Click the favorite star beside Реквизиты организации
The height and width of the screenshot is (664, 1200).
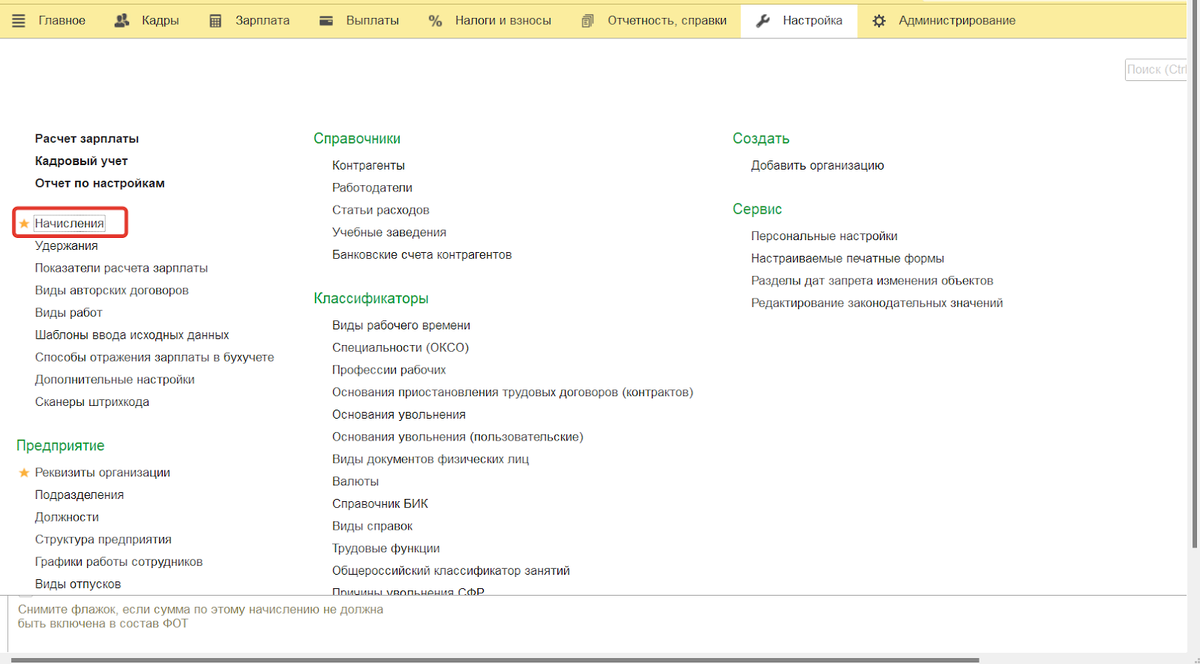[x=24, y=473]
